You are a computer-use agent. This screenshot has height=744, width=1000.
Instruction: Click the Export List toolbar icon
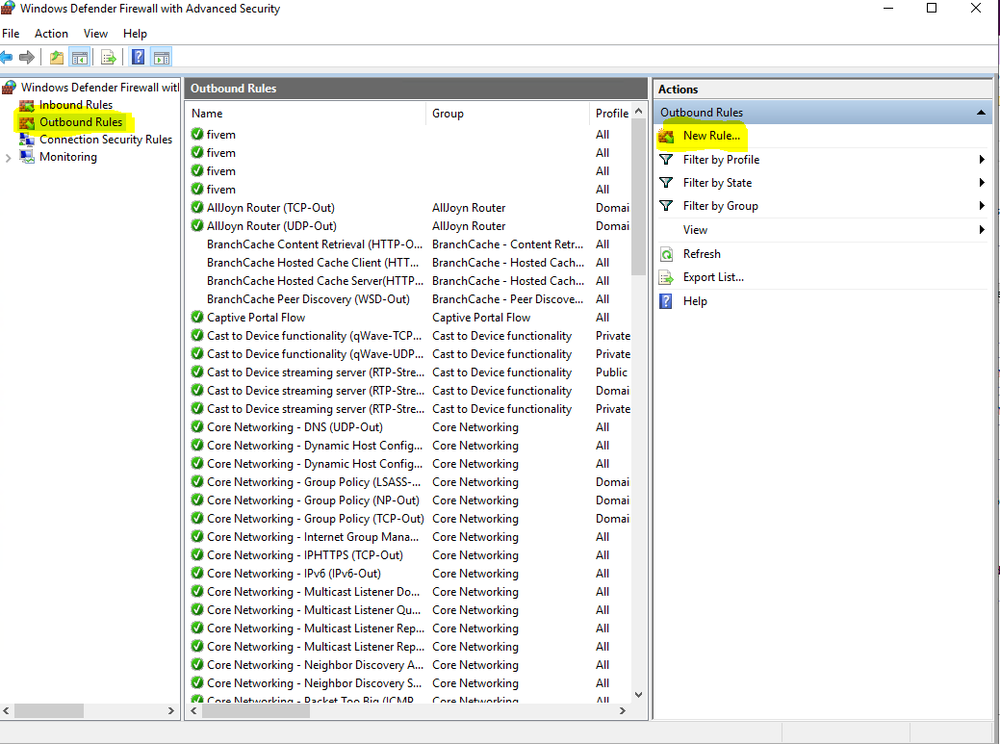point(108,57)
